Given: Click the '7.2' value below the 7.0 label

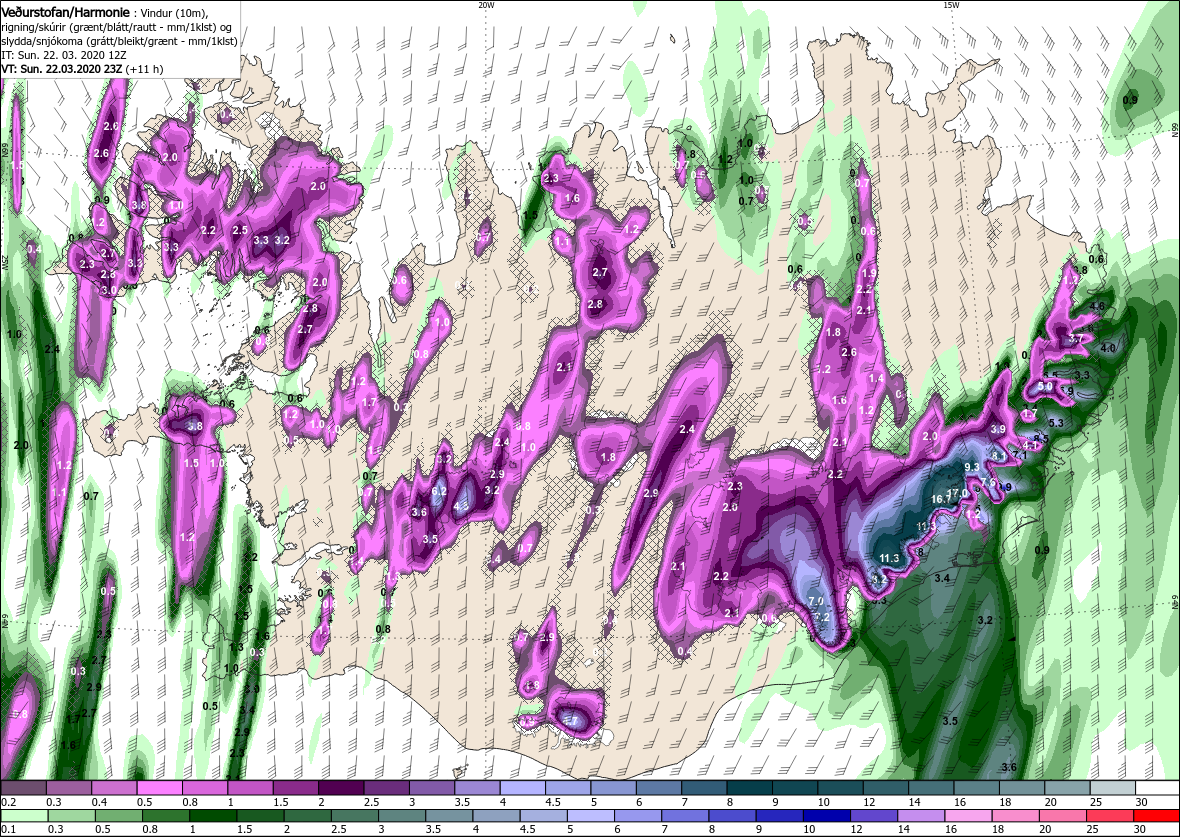Looking at the screenshot, I should [823, 617].
